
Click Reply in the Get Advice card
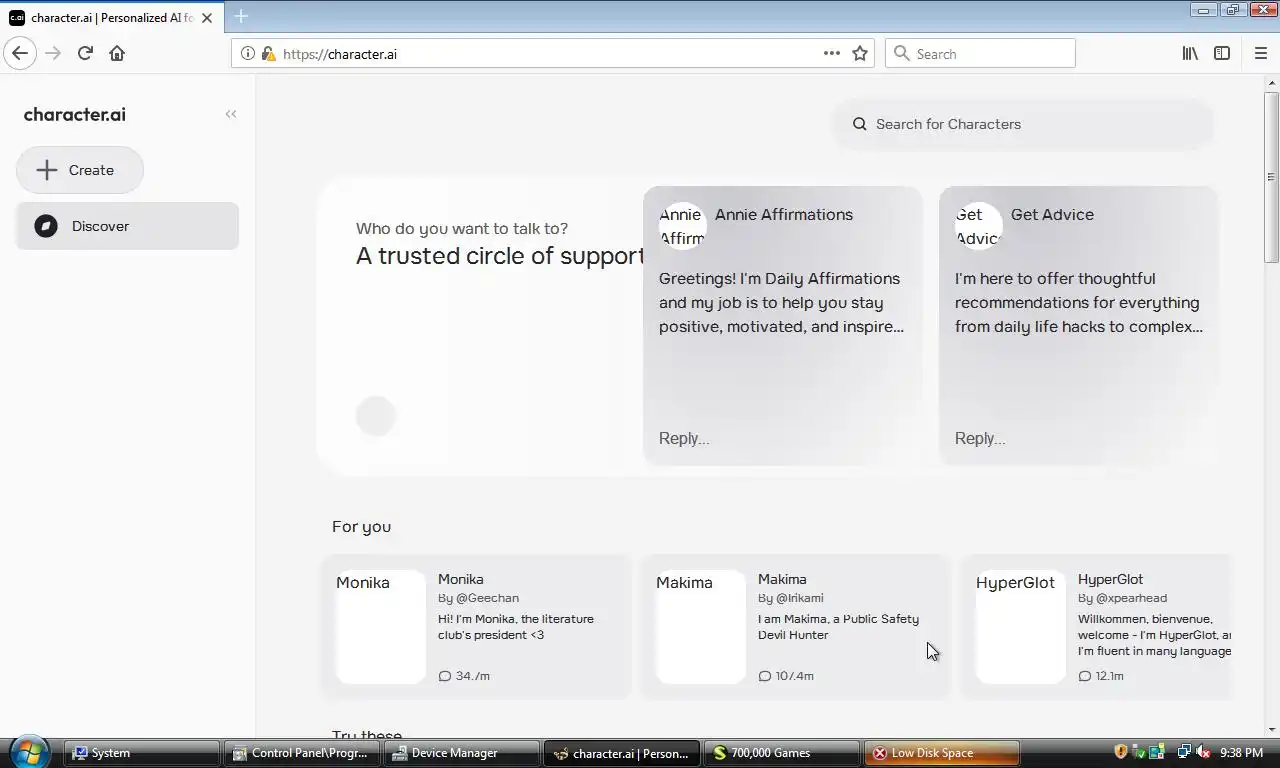[980, 438]
